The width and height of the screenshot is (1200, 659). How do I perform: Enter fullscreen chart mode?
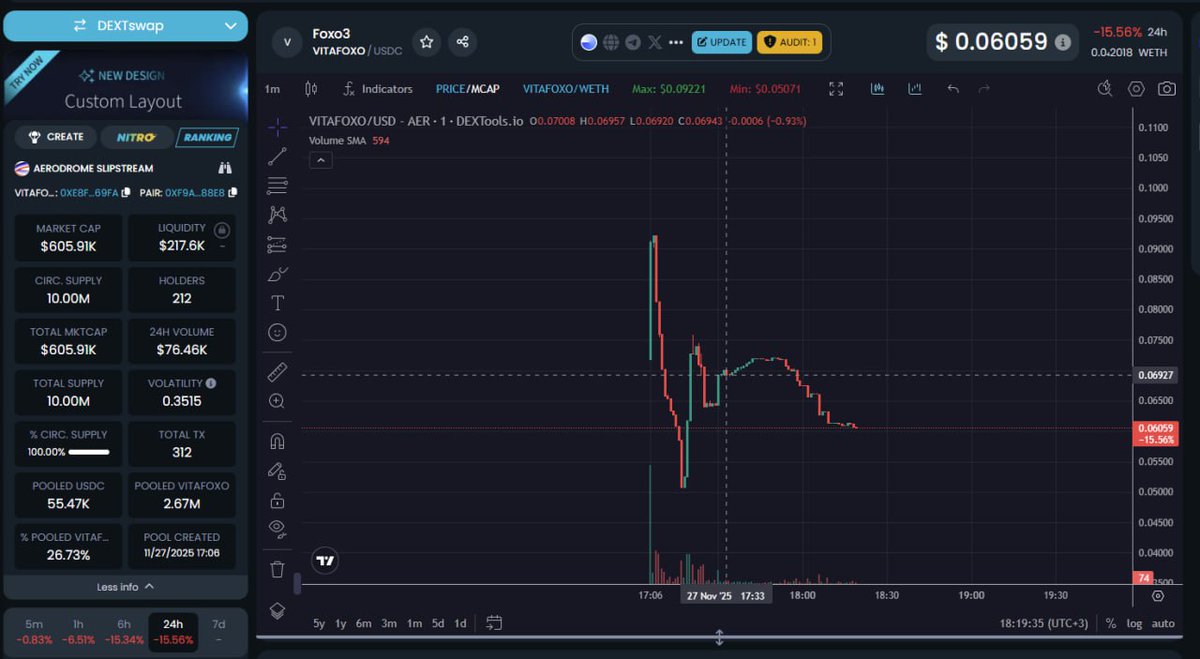pos(837,89)
